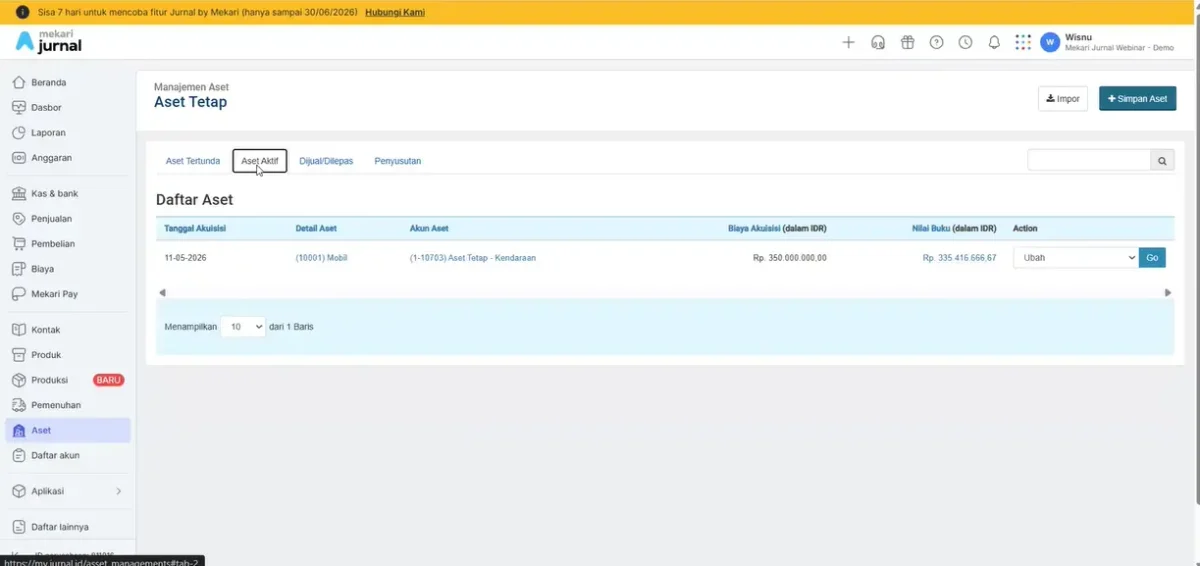Image resolution: width=1200 pixels, height=566 pixels.
Task: Click the search magnifier button
Action: [1163, 160]
